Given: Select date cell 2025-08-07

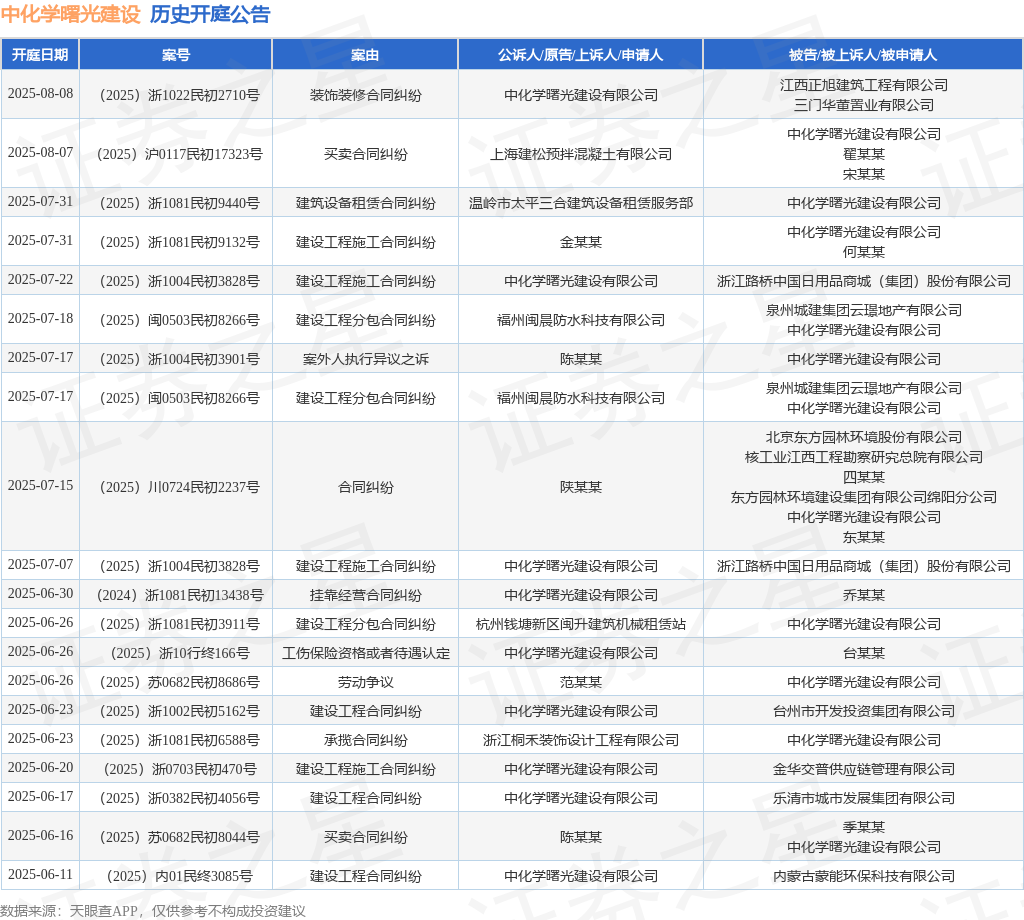Looking at the screenshot, I should pyautogui.click(x=40, y=152).
